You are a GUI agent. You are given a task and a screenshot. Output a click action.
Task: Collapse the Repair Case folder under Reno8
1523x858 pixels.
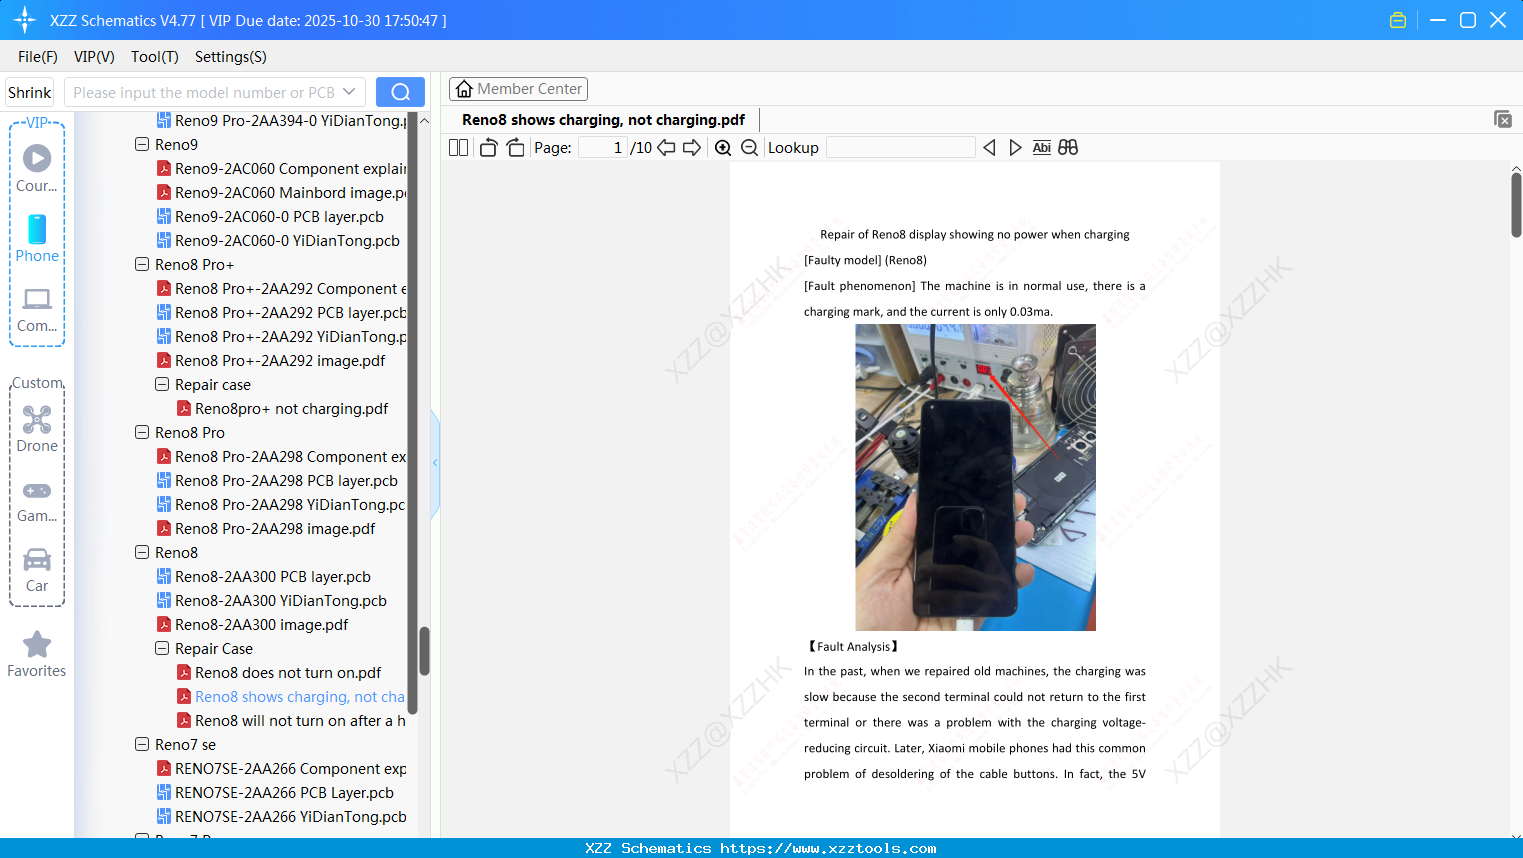pos(162,648)
